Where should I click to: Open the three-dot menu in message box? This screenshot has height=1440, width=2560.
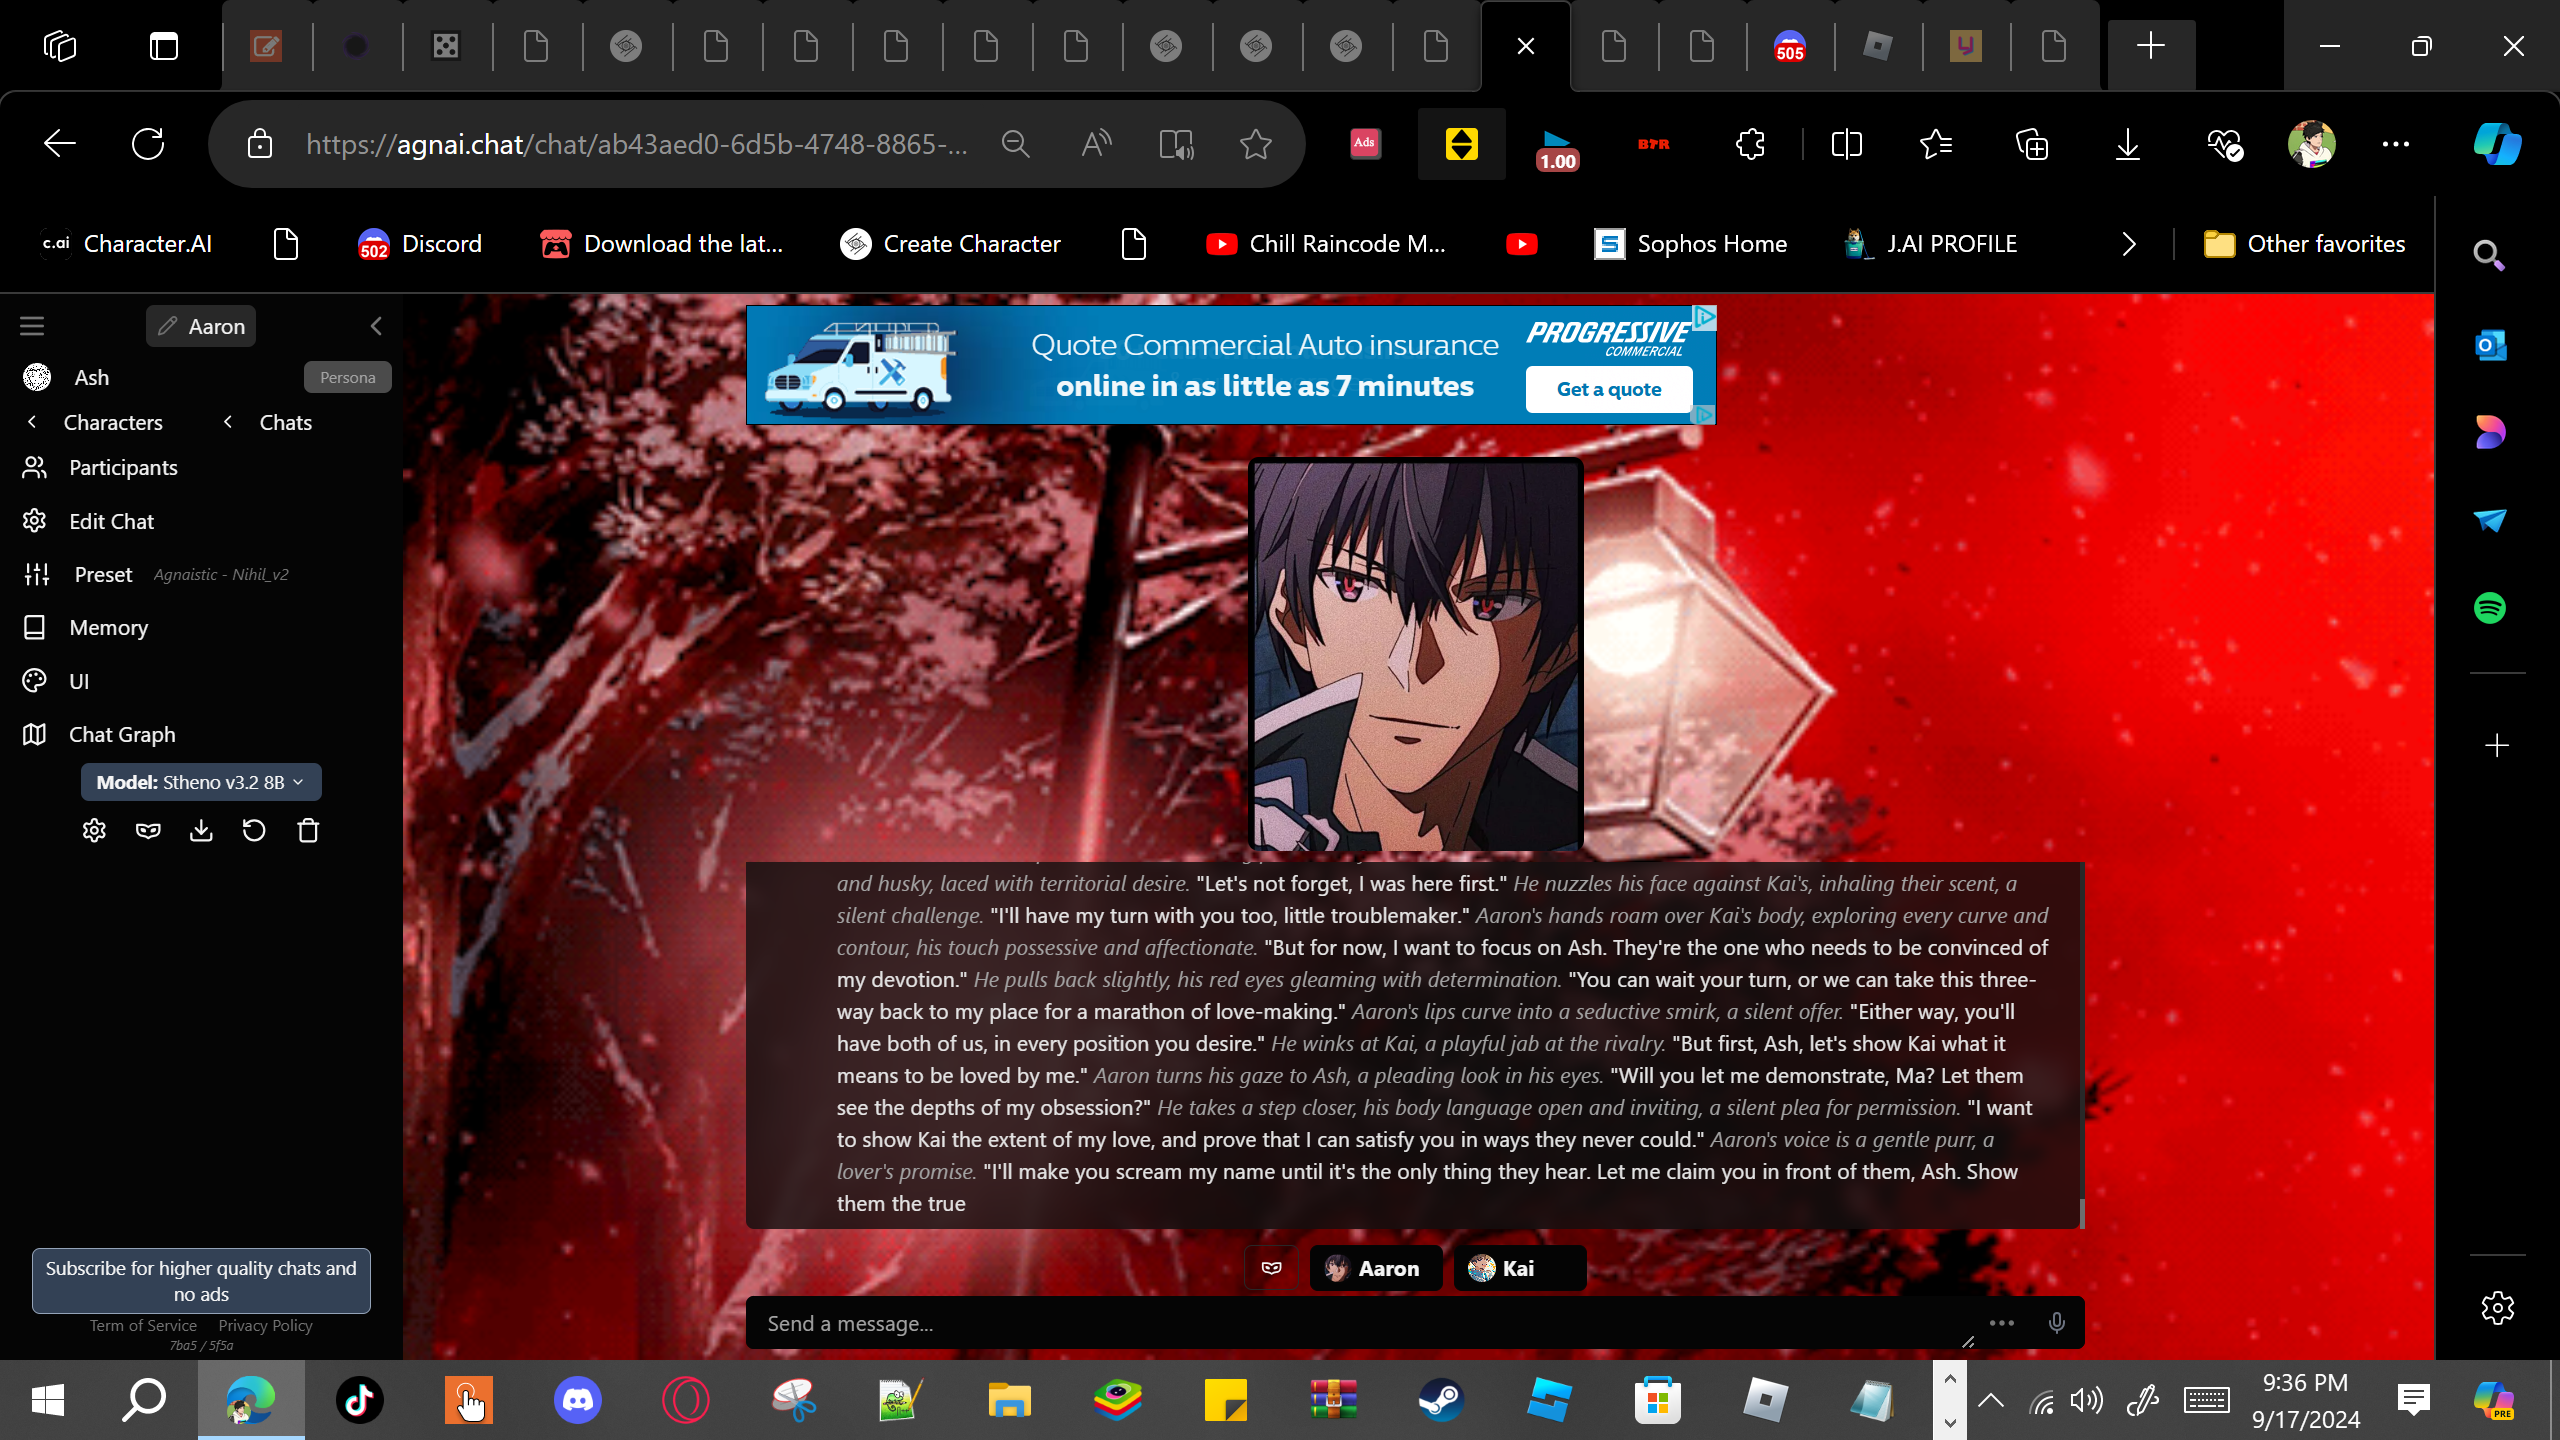[x=2002, y=1323]
